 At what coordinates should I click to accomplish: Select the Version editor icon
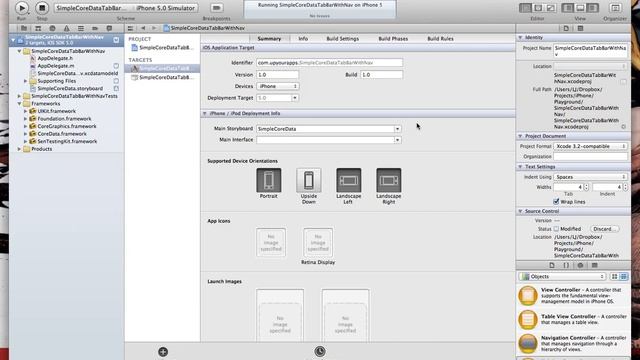coord(551,8)
